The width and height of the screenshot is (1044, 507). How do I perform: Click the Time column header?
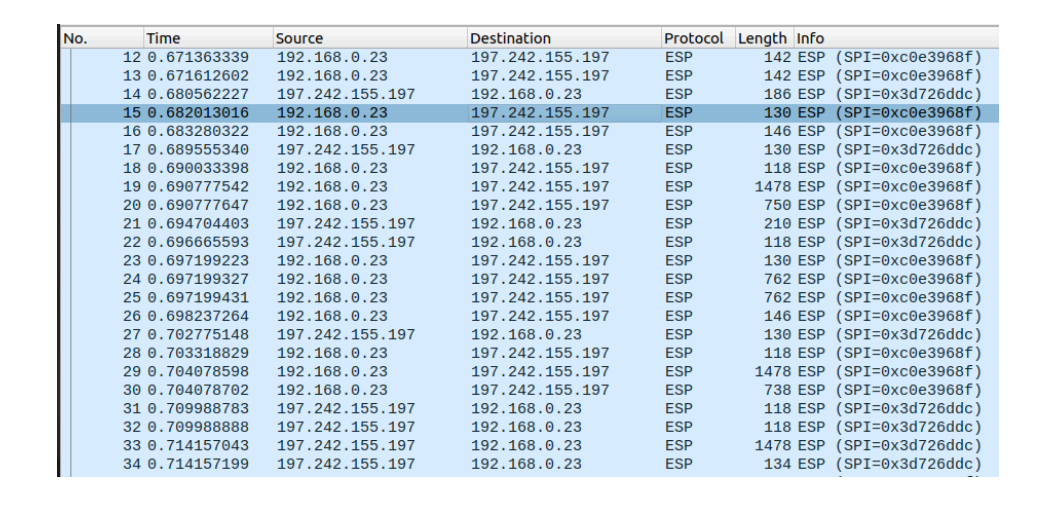[x=207, y=38]
